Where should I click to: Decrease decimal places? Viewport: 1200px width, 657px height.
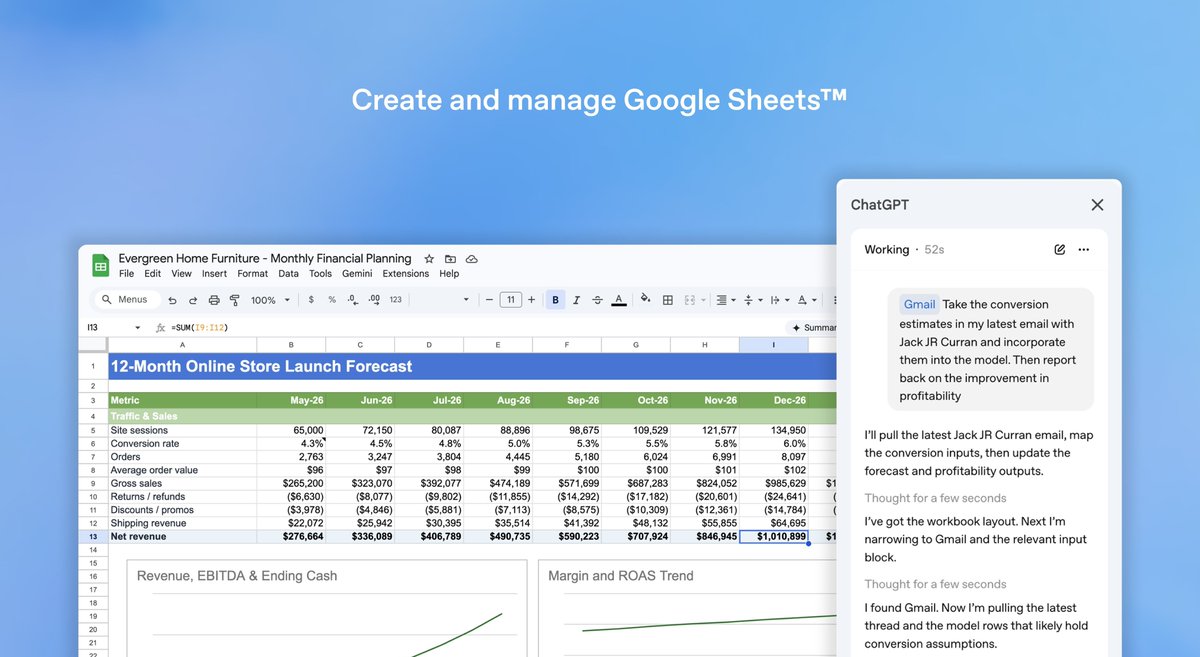(x=353, y=300)
